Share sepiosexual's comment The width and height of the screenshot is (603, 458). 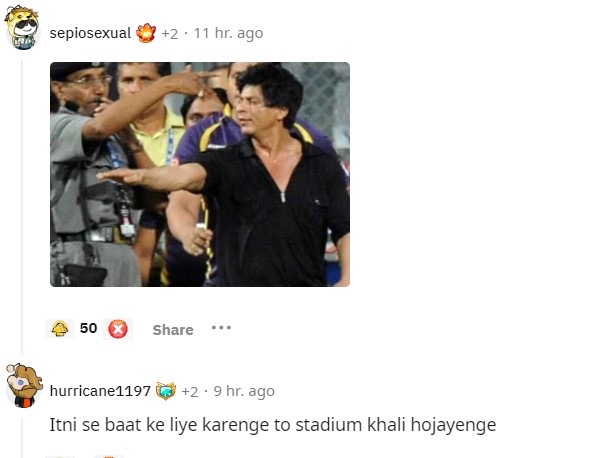click(x=173, y=330)
